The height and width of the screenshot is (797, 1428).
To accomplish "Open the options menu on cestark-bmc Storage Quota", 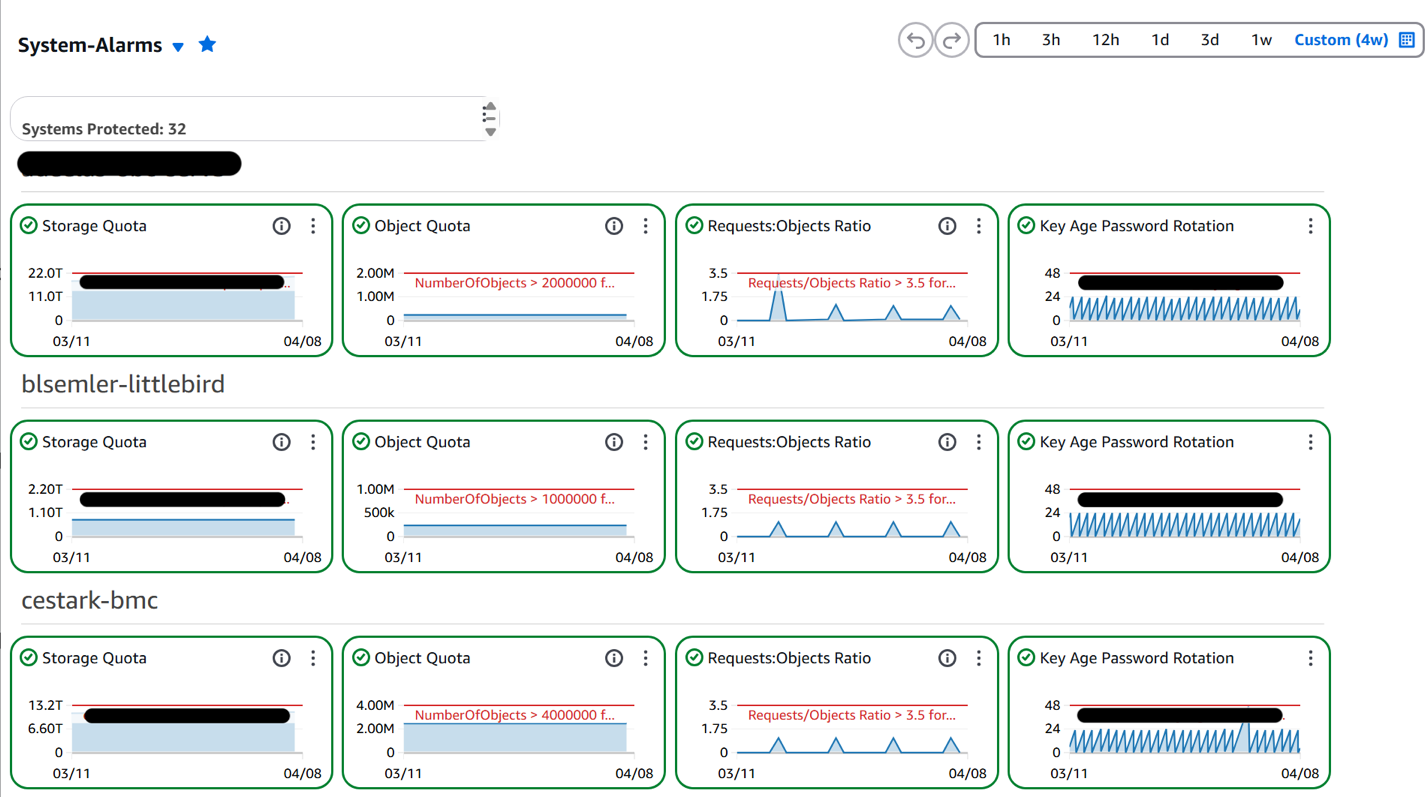I will click(x=313, y=658).
